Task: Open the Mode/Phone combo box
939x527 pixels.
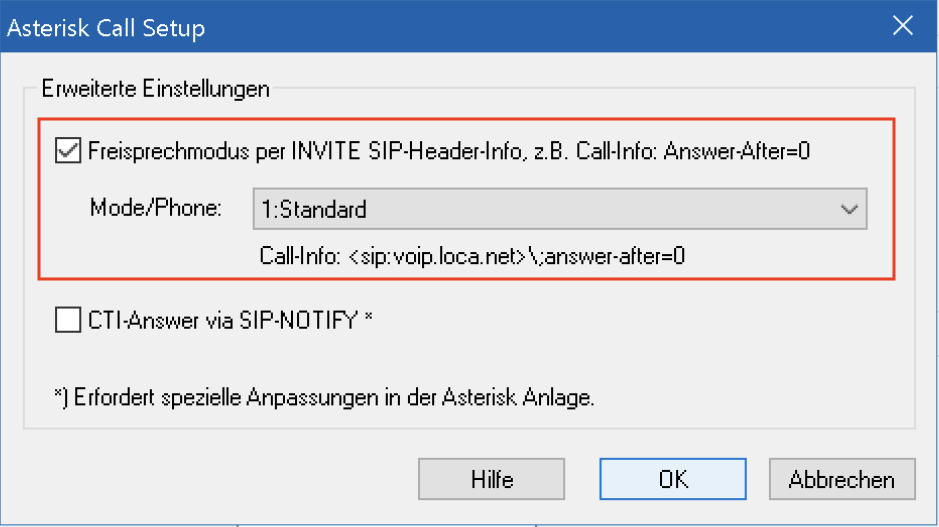Action: 558,210
